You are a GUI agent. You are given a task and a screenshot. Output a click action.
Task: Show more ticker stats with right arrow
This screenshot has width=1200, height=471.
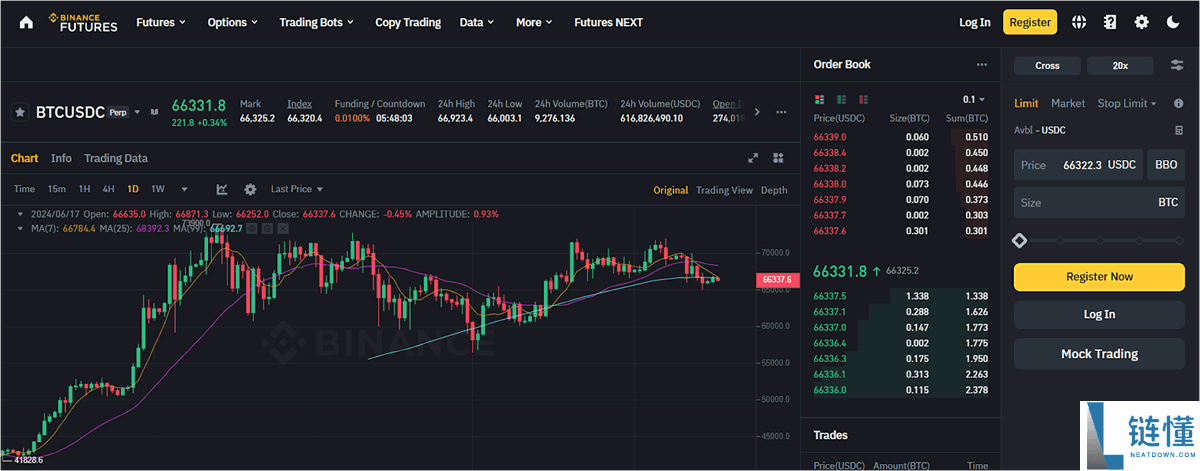[757, 112]
